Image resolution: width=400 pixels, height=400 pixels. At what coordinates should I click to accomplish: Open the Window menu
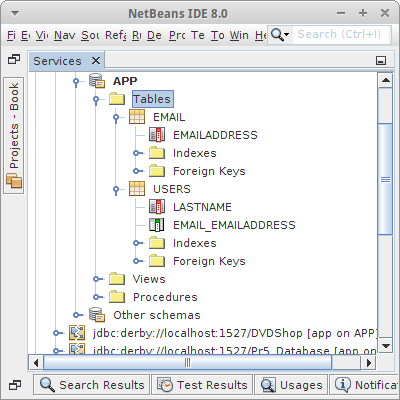pyautogui.click(x=239, y=35)
